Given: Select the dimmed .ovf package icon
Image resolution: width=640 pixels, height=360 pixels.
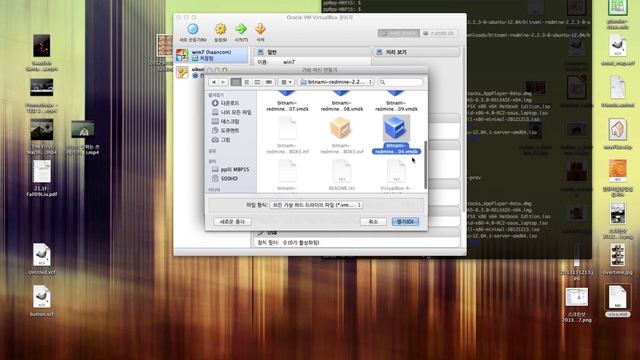Looking at the screenshot, I should (341, 128).
